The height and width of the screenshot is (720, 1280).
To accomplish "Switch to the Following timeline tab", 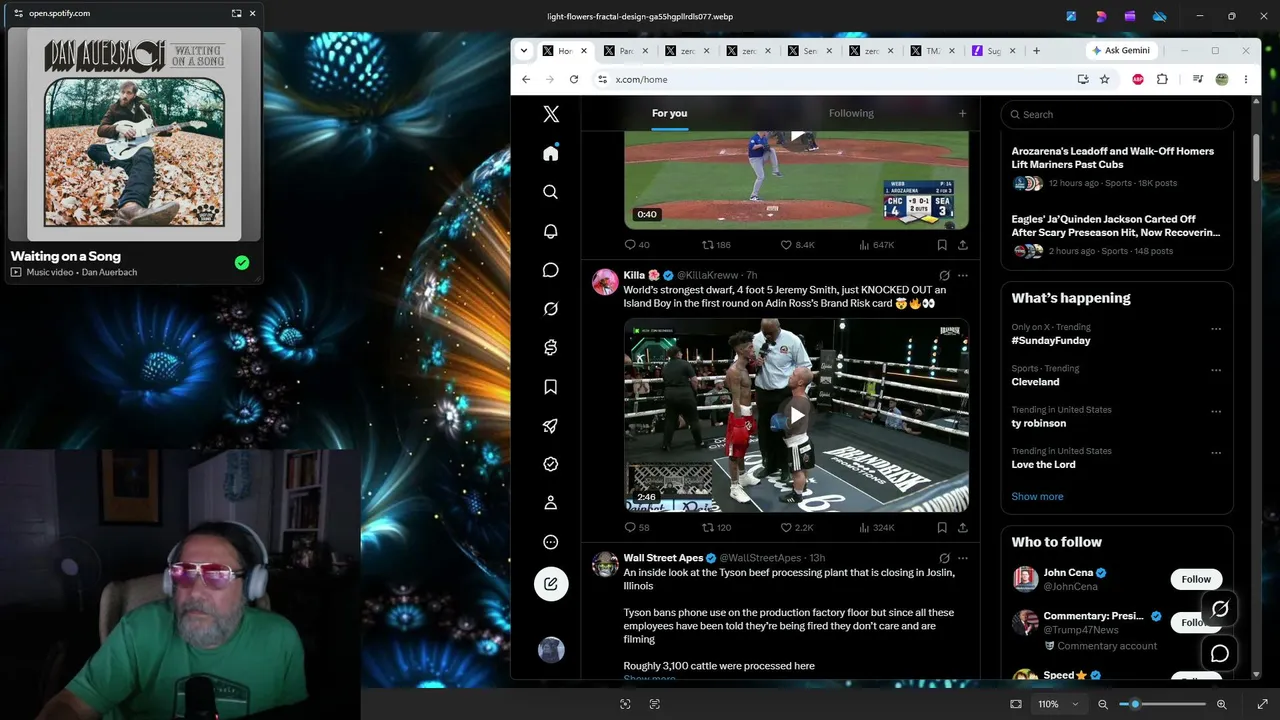I will [x=851, y=113].
